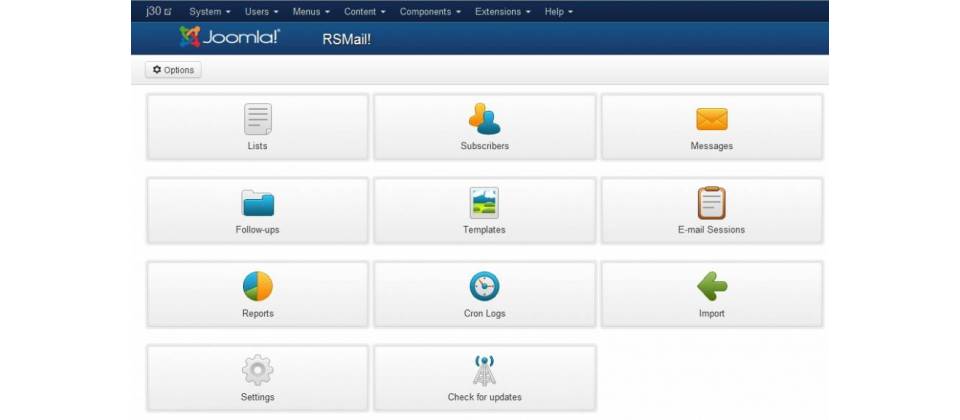960x420 pixels.
Task: Open the Settings gear icon
Action: (x=258, y=370)
